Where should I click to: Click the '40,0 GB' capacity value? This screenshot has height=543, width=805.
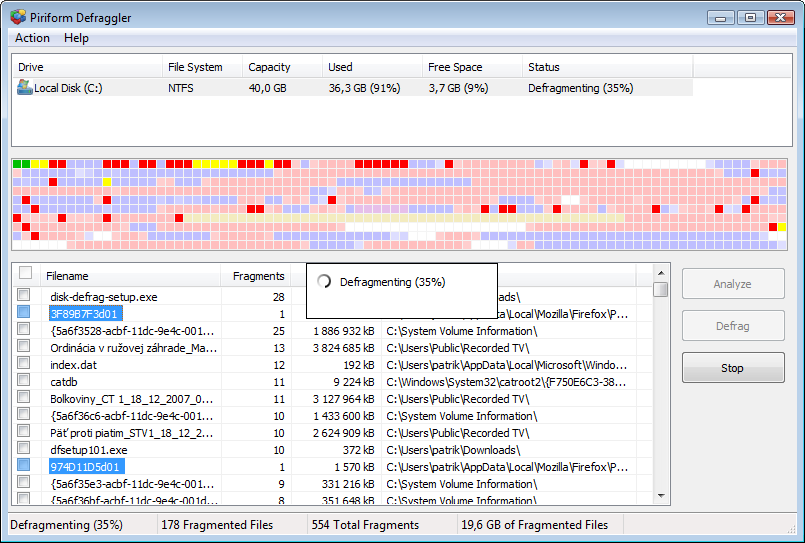click(267, 88)
